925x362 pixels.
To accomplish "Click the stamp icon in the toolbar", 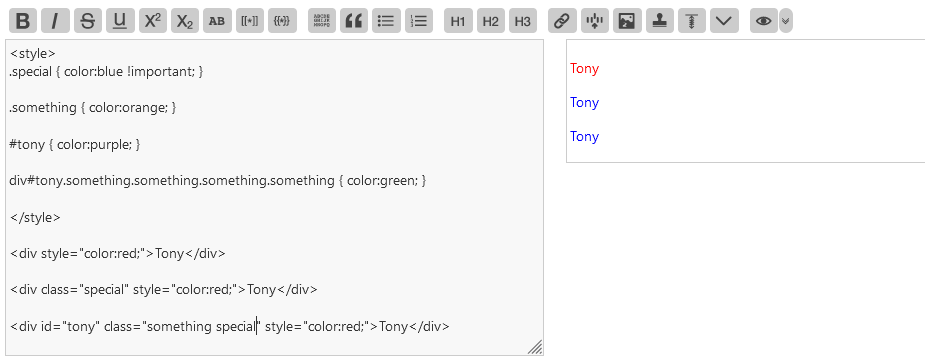I will coord(659,21).
